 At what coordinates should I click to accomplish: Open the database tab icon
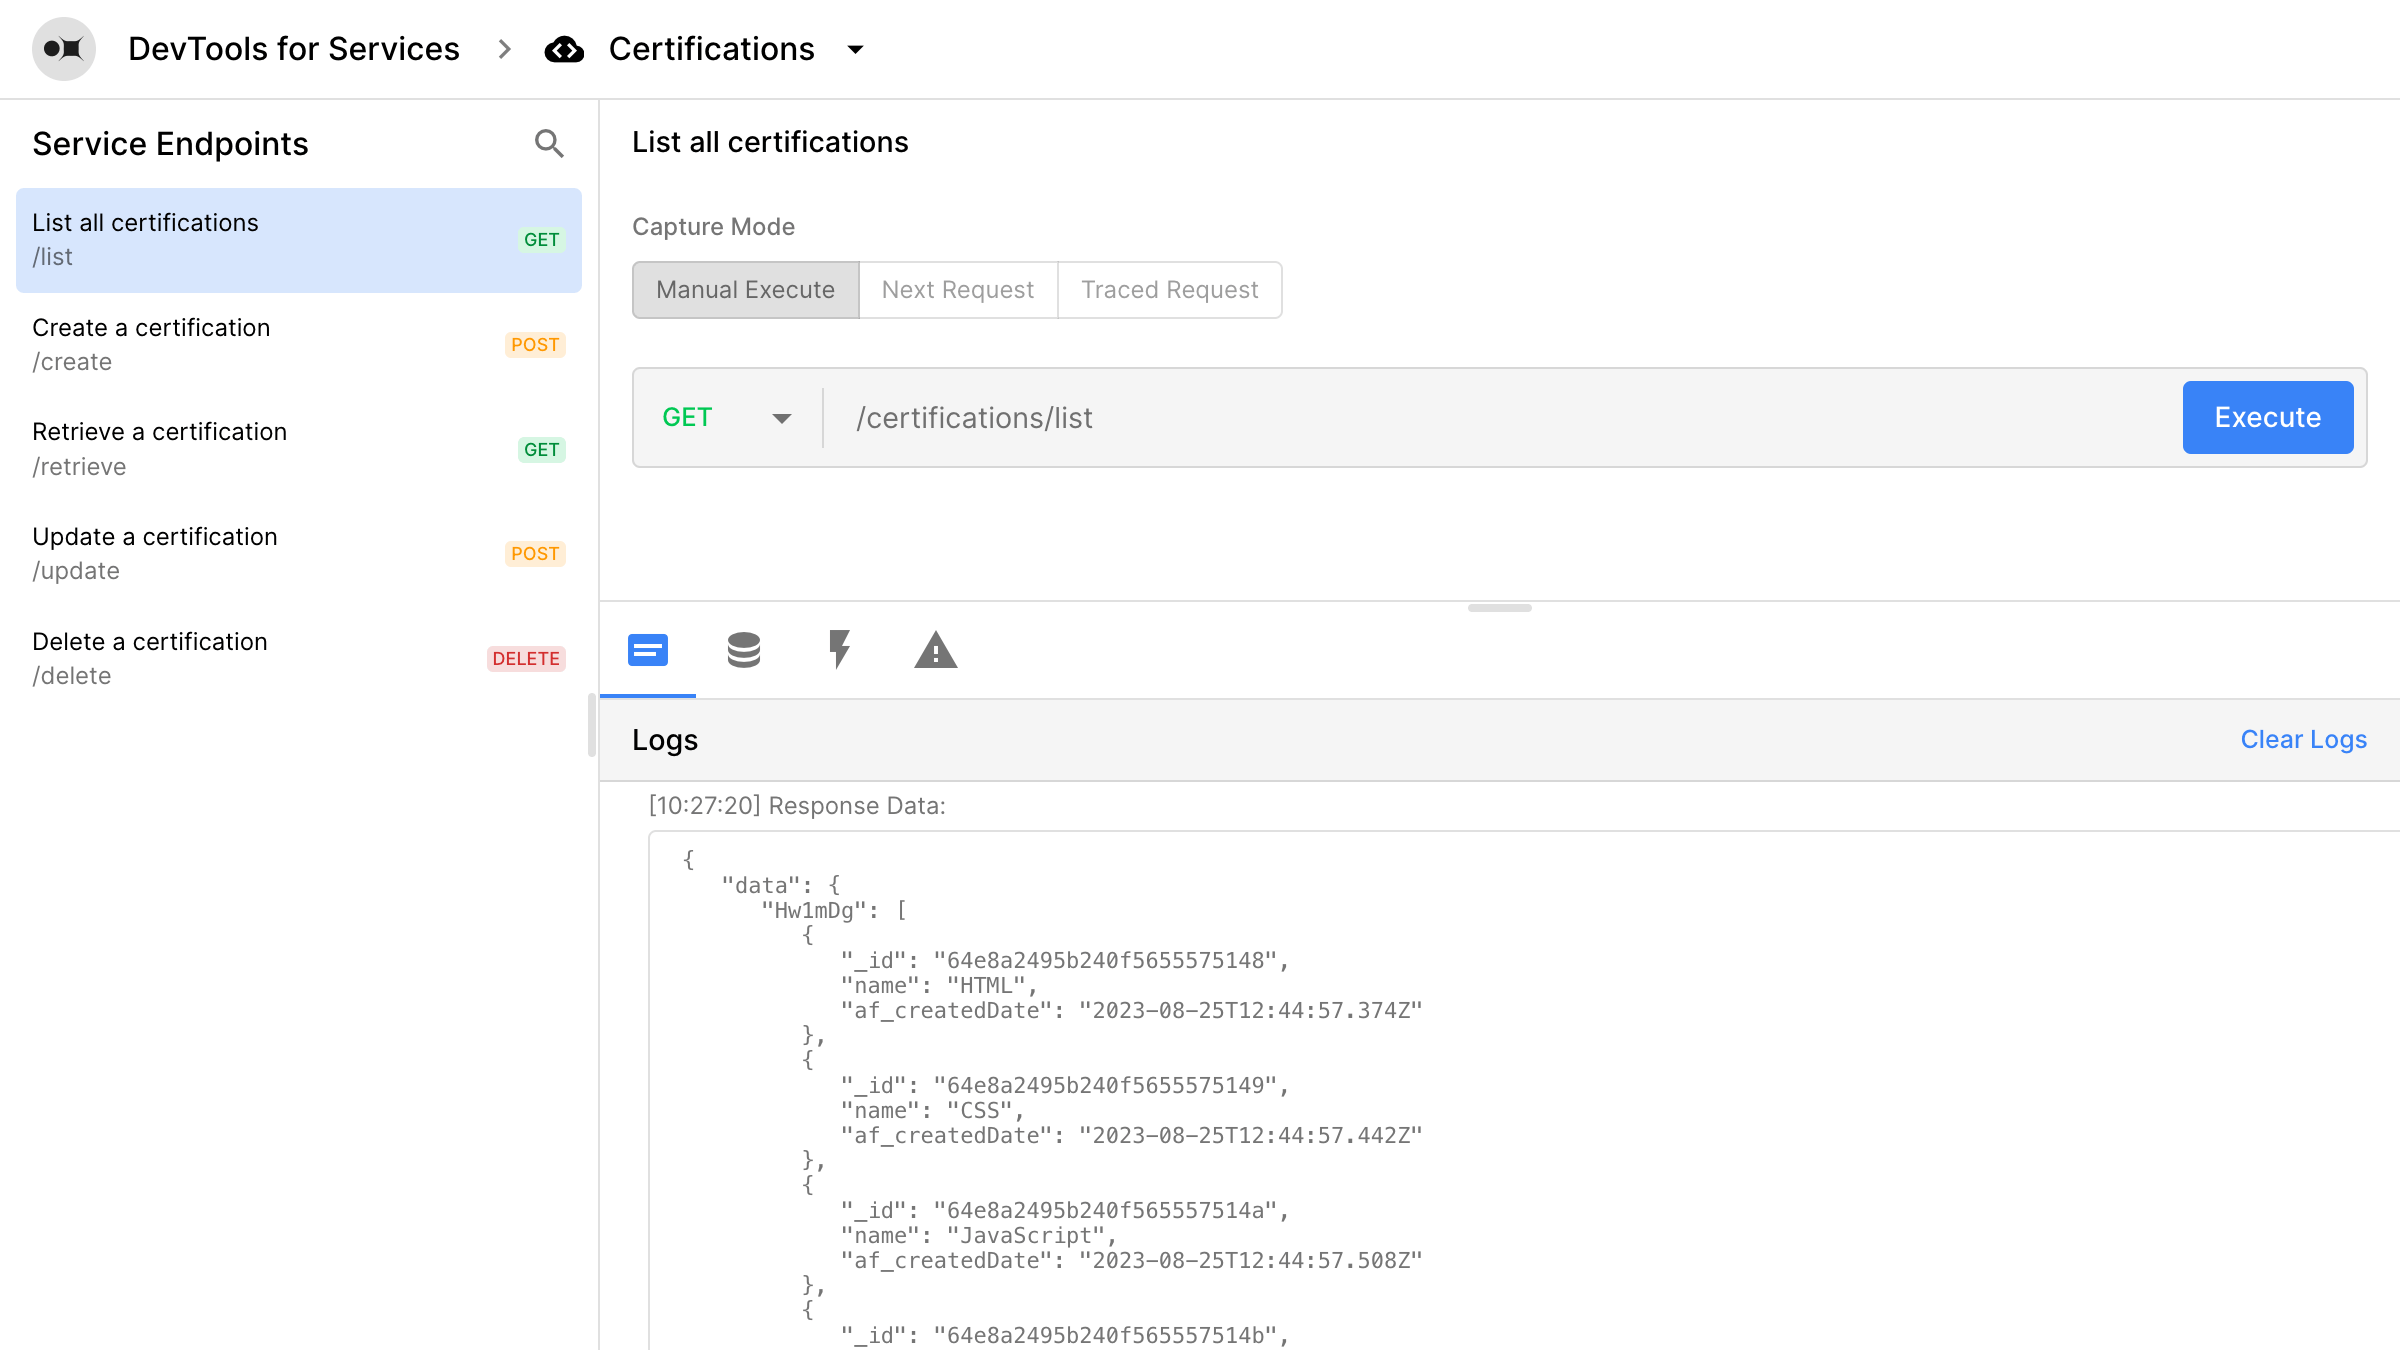(744, 650)
